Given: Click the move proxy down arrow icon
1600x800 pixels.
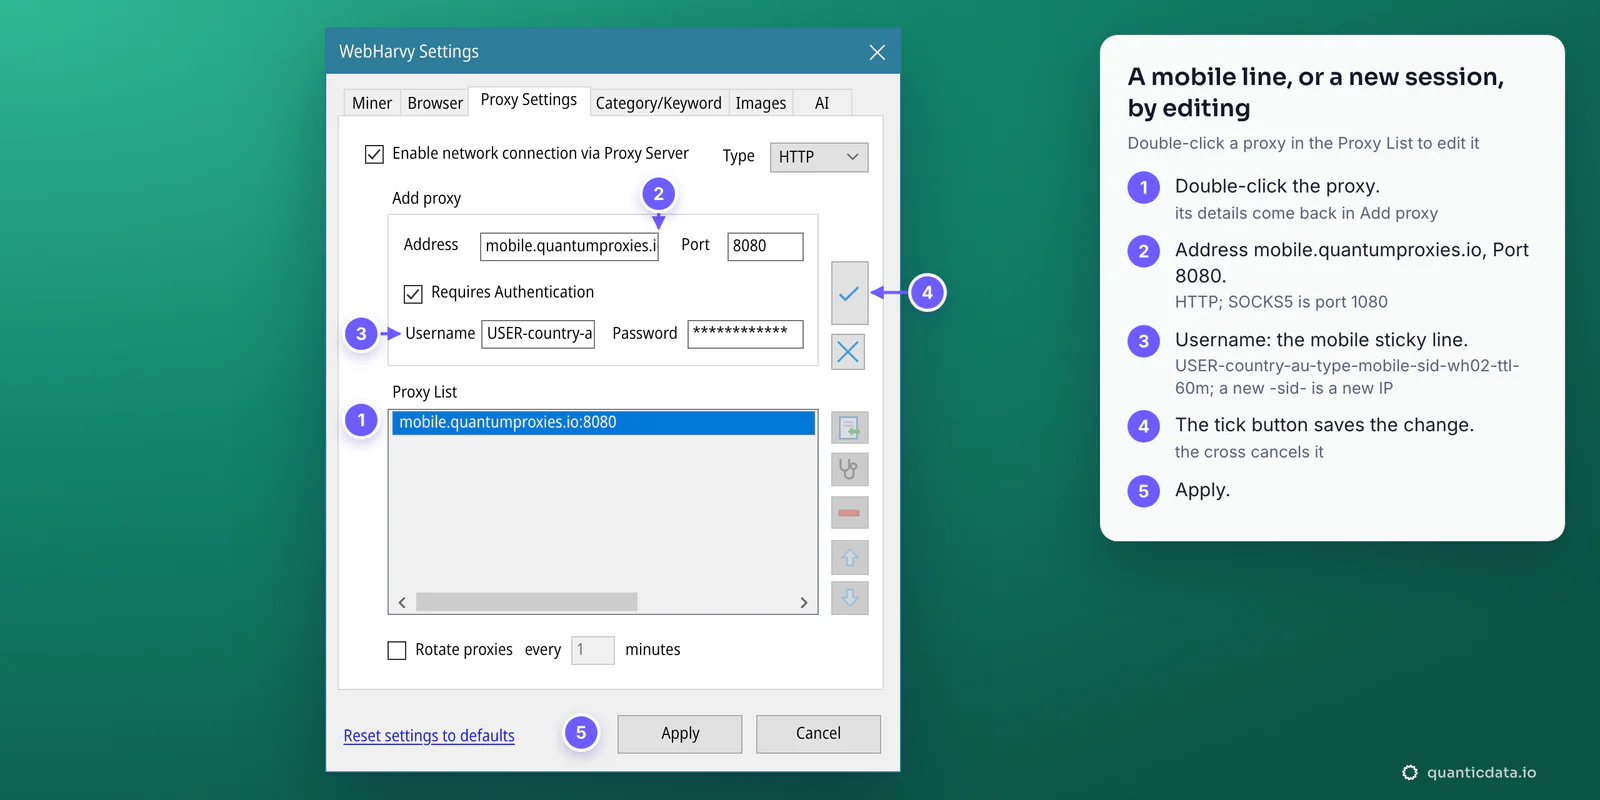Looking at the screenshot, I should (849, 598).
